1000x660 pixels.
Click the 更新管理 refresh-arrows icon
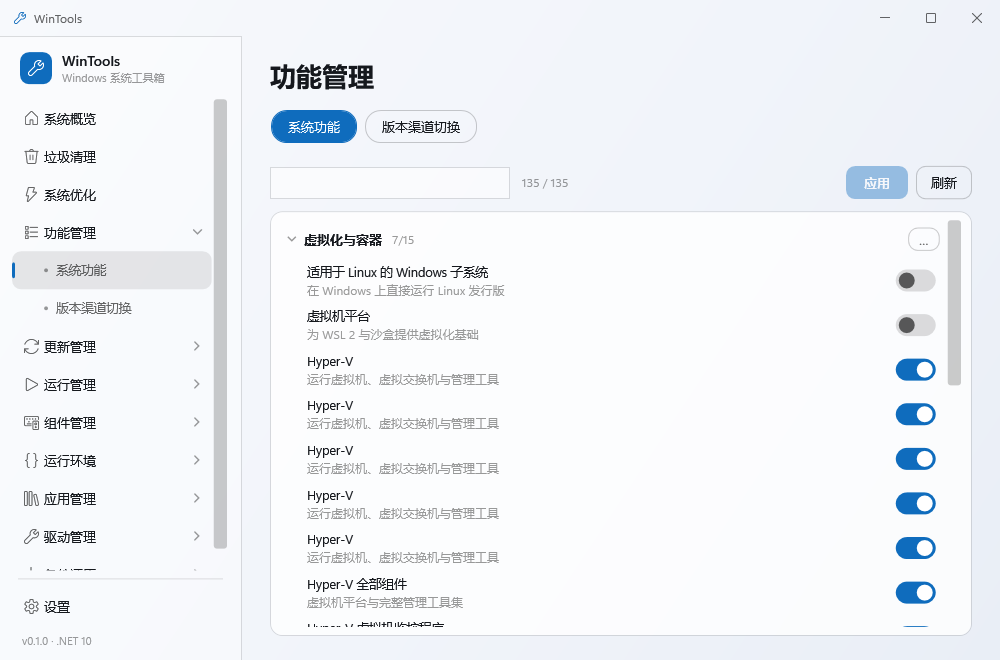31,346
